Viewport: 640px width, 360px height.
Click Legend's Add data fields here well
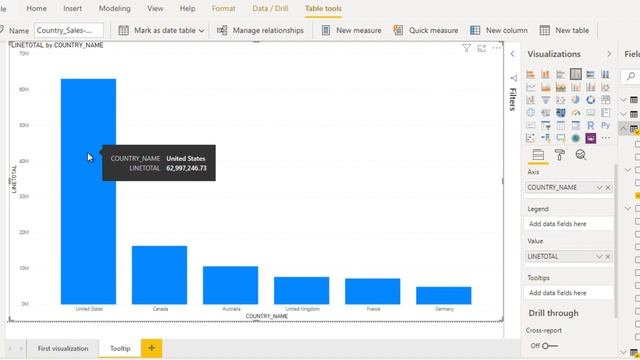coord(569,224)
